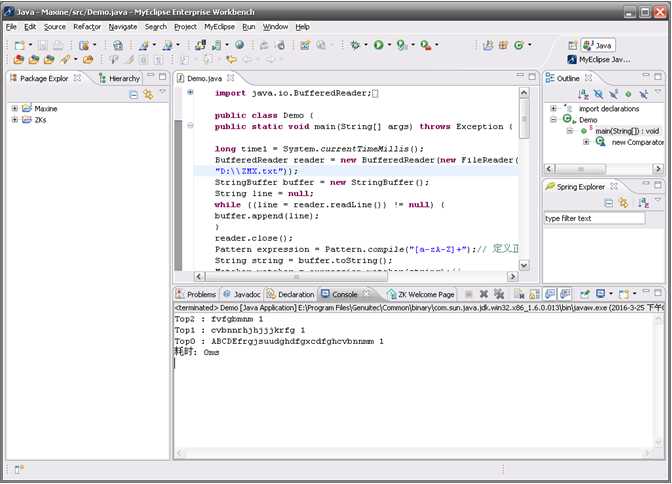
Task: Expand new Comparator node in Outline
Action: (x=586, y=142)
